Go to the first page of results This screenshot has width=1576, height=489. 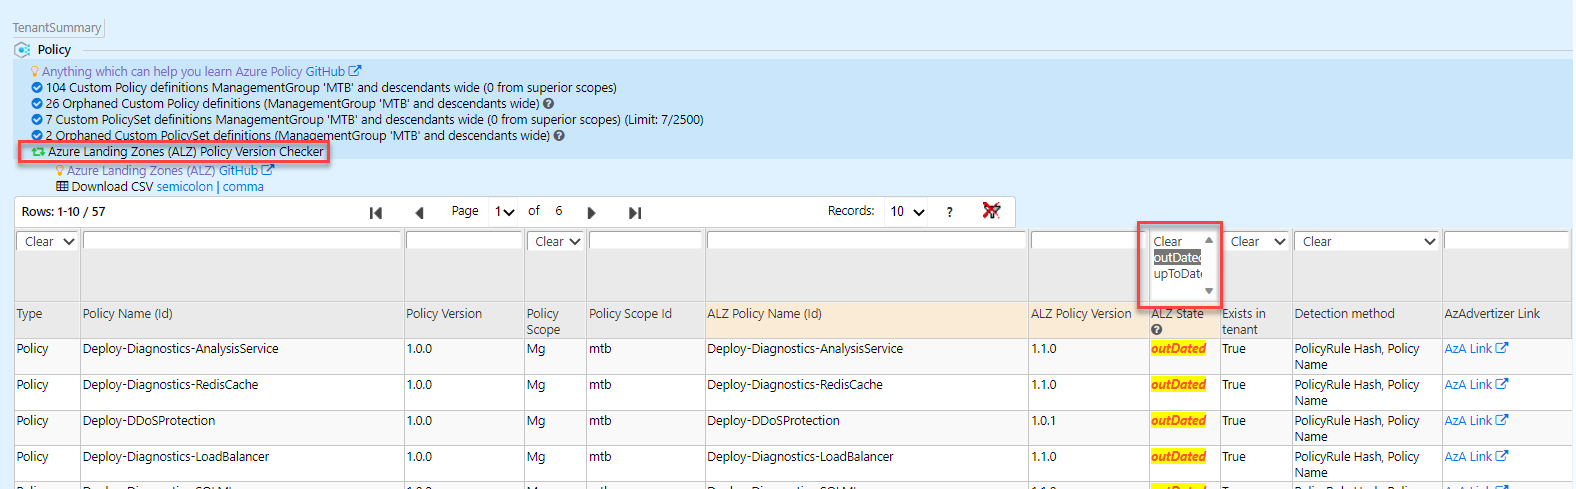[x=376, y=213]
